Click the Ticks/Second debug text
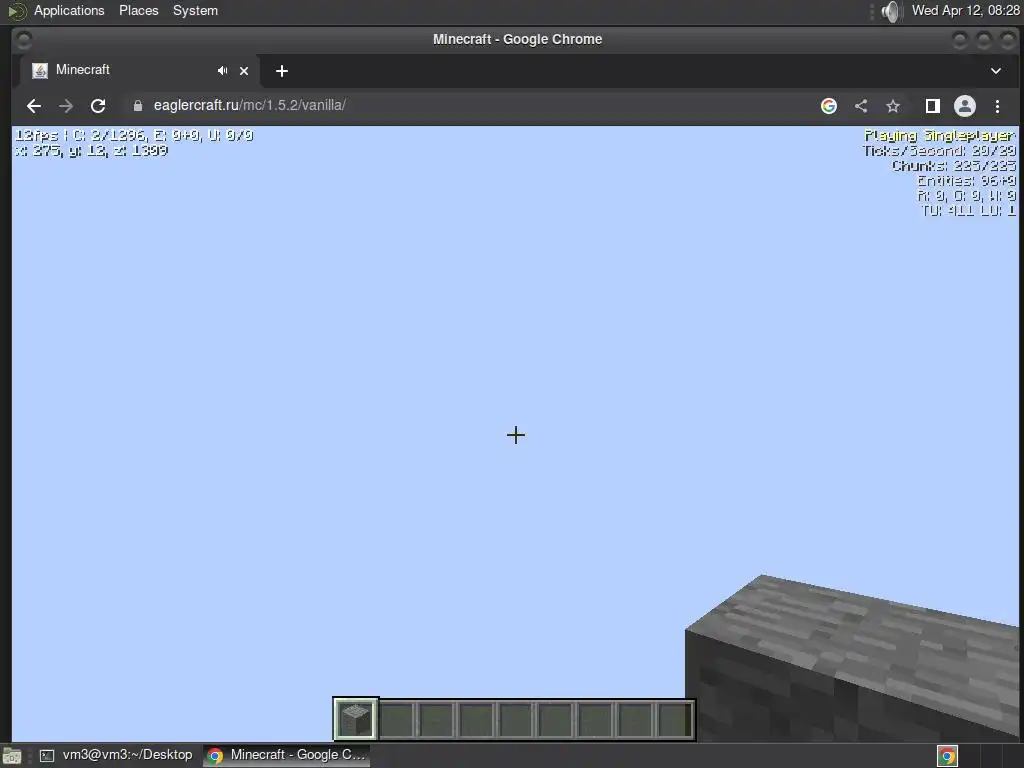 click(x=939, y=150)
